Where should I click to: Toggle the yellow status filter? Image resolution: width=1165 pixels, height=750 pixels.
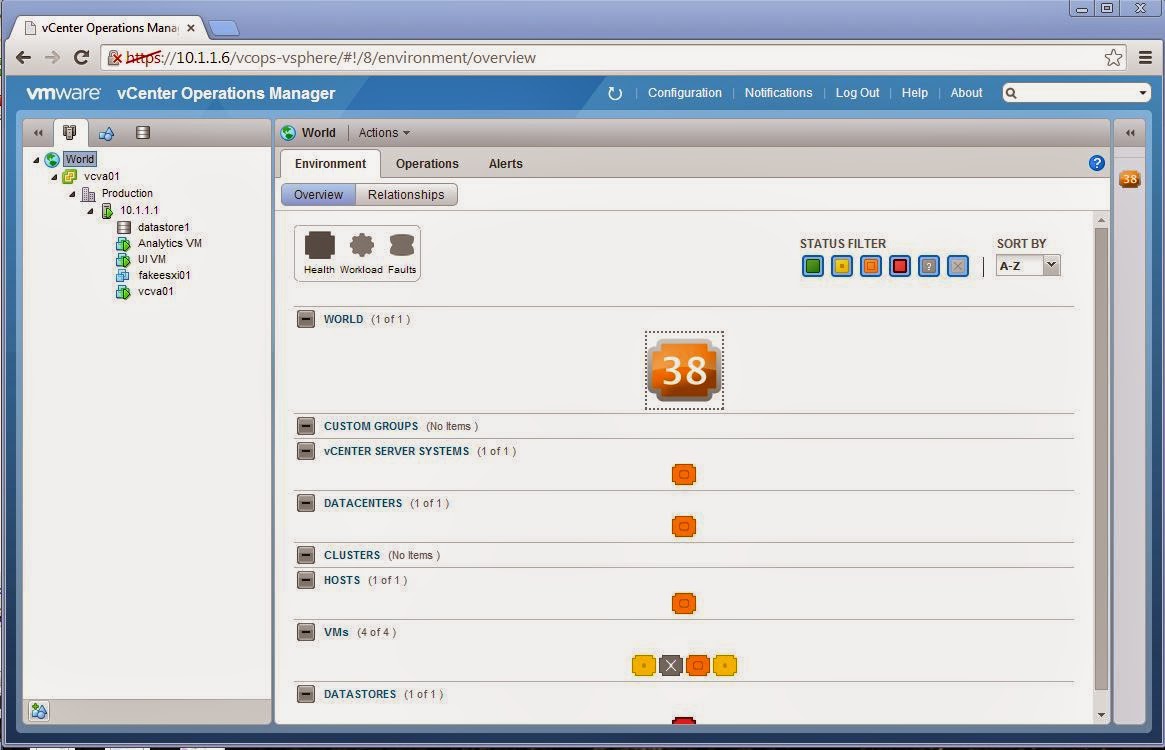pyautogui.click(x=842, y=266)
